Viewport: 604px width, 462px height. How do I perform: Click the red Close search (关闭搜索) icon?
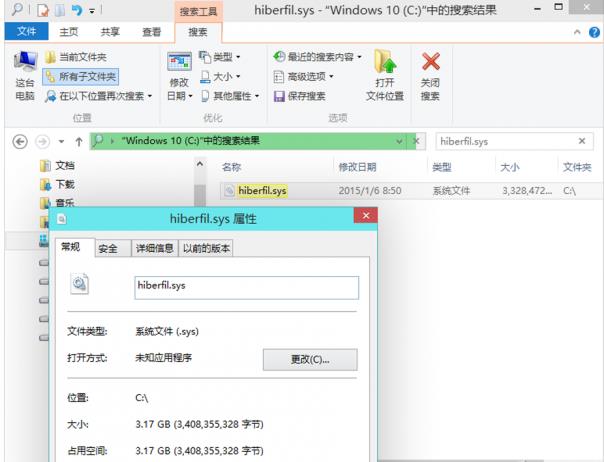coord(430,62)
